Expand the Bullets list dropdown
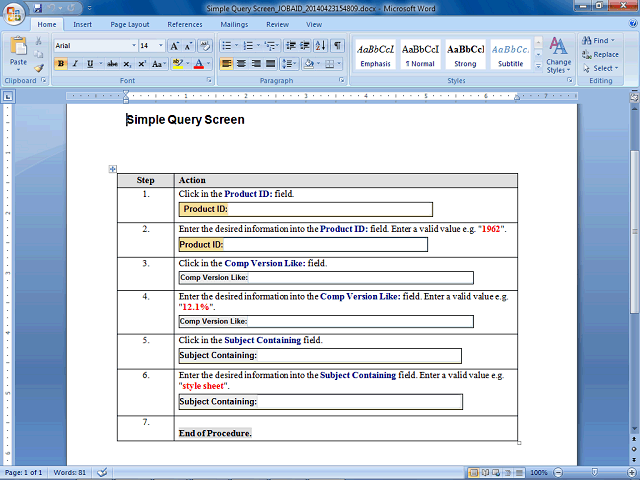640x480 pixels. click(x=236, y=46)
